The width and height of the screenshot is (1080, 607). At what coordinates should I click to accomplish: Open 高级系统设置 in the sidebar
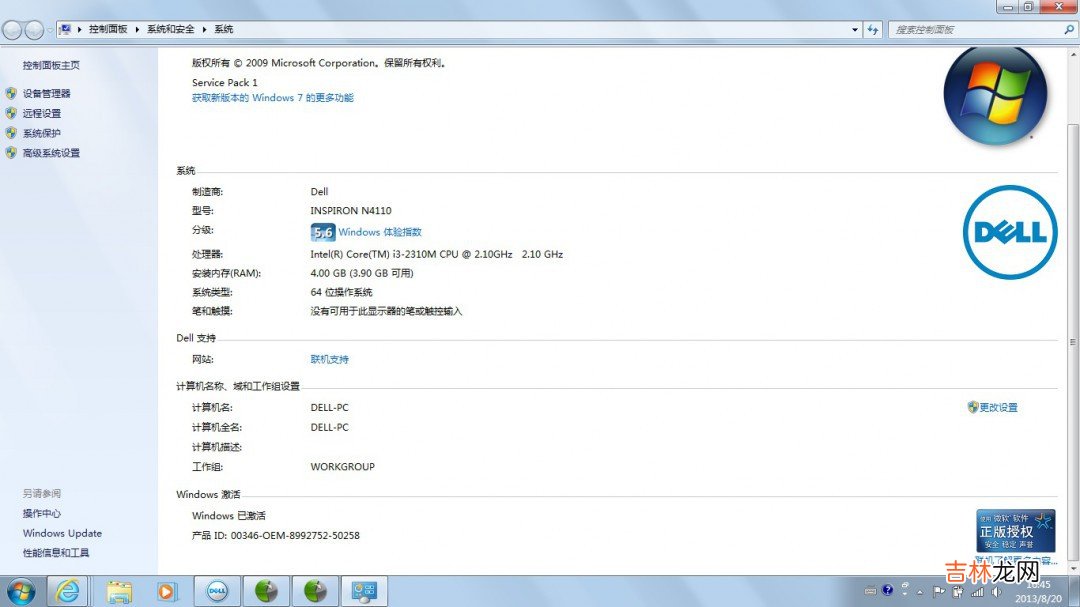51,153
